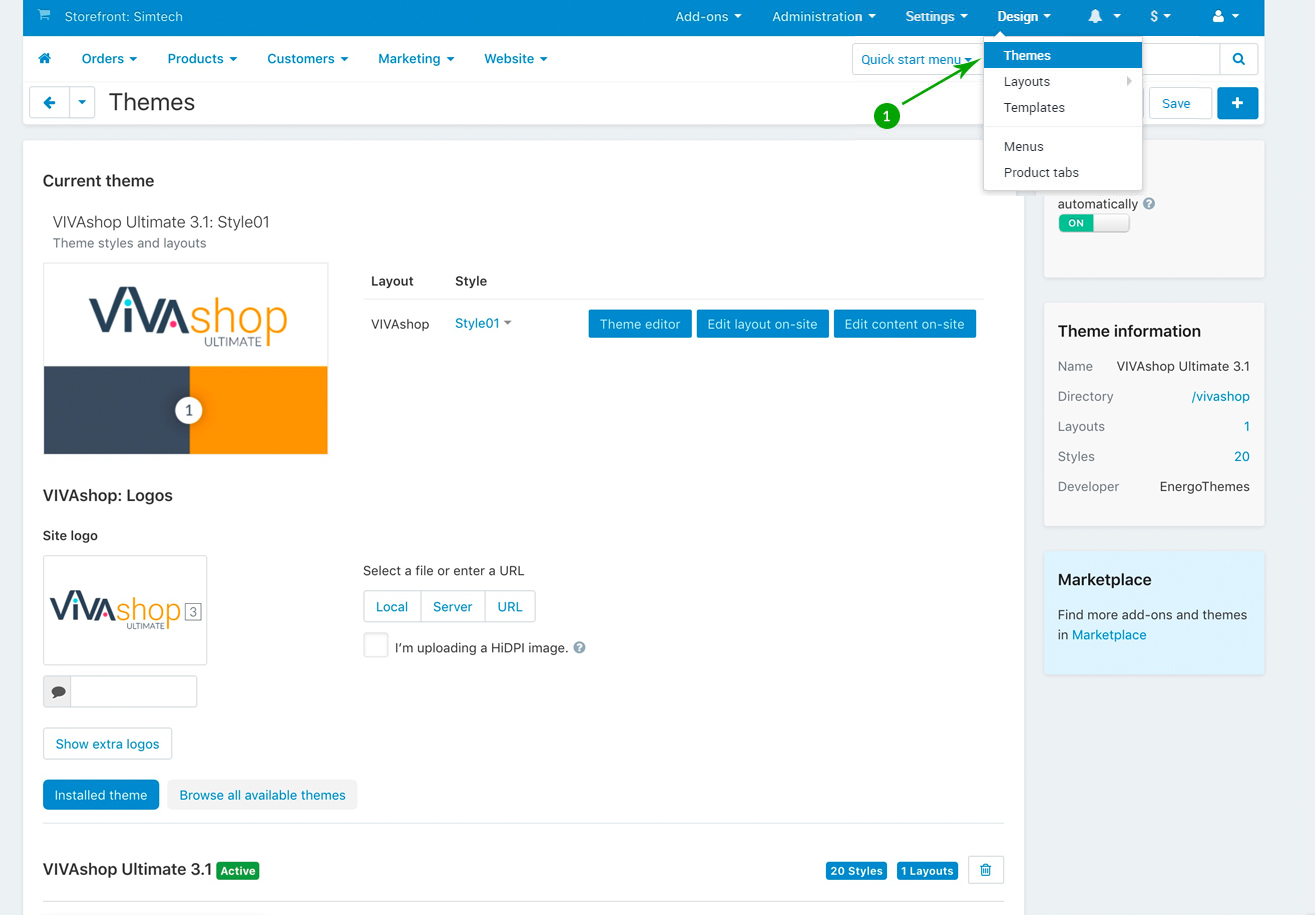Click the 1 Layouts badge
Image resolution: width=1315 pixels, height=915 pixels.
point(927,871)
